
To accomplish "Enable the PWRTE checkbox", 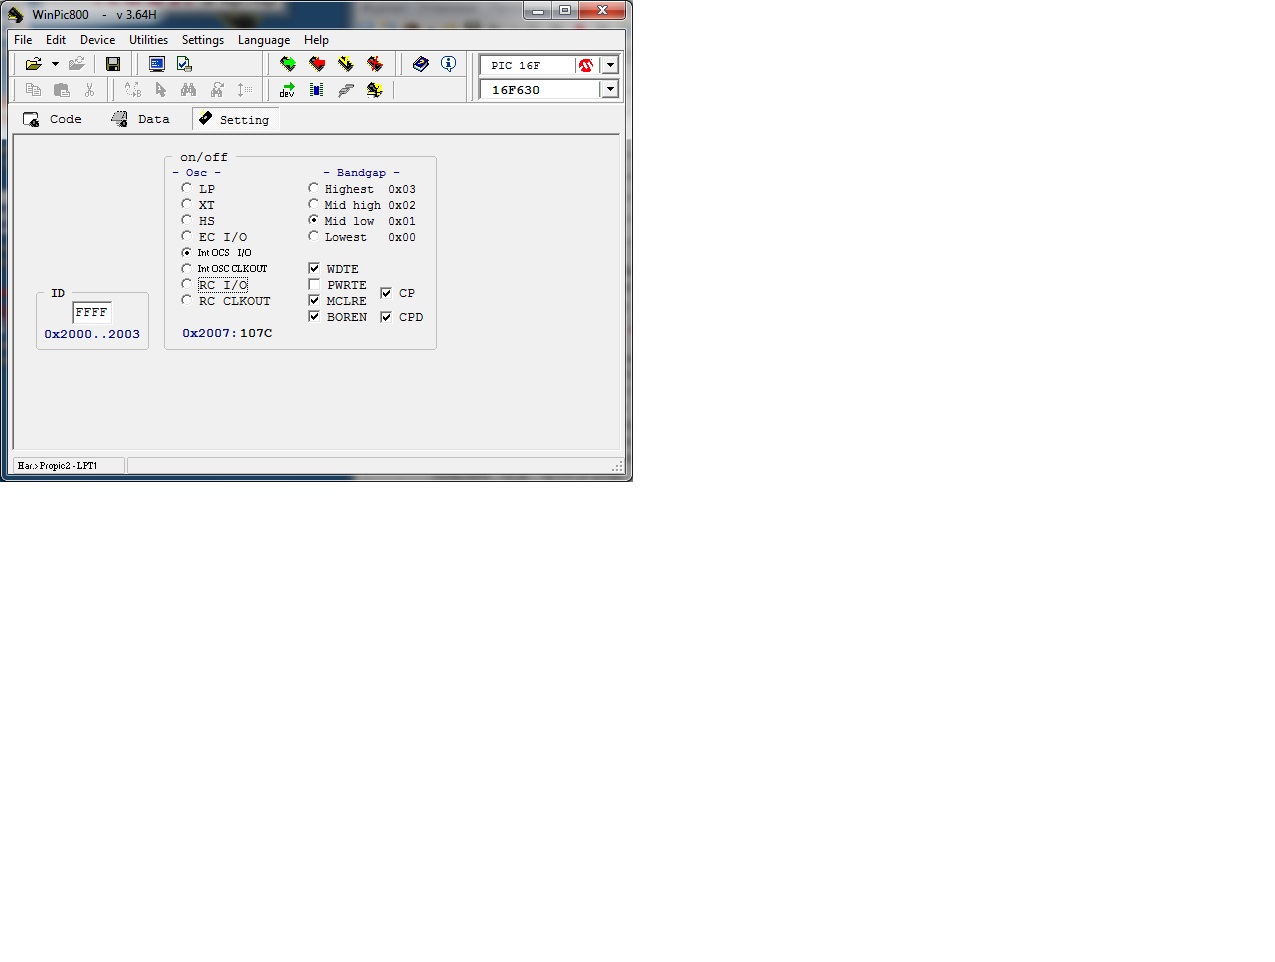I will click(x=314, y=284).
